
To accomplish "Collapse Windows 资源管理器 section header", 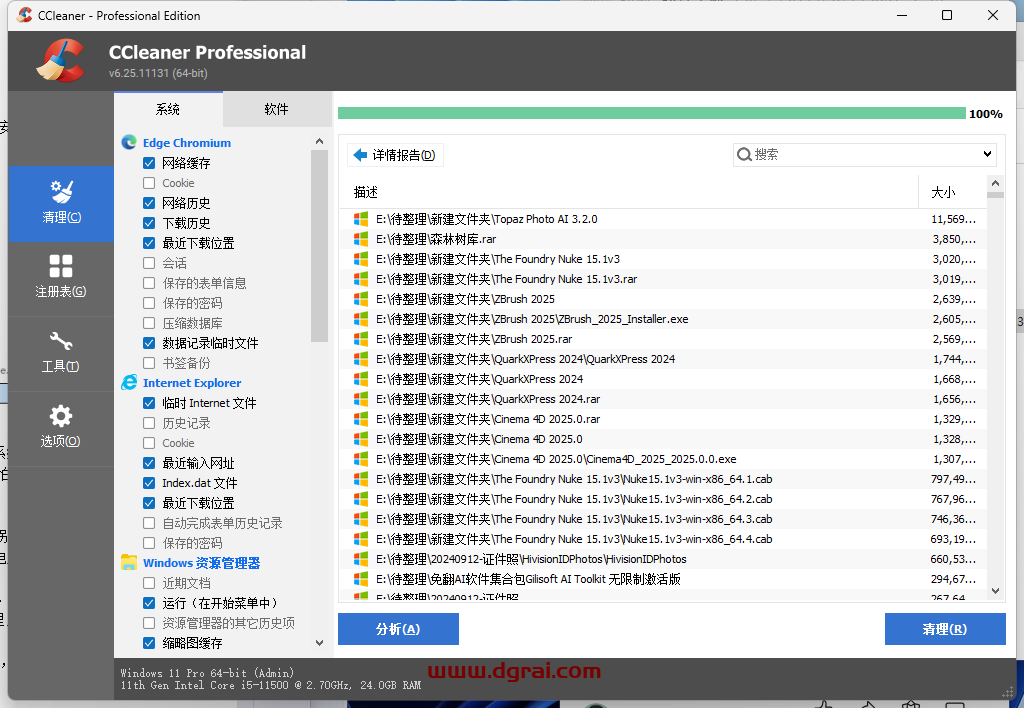I will pyautogui.click(x=201, y=563).
